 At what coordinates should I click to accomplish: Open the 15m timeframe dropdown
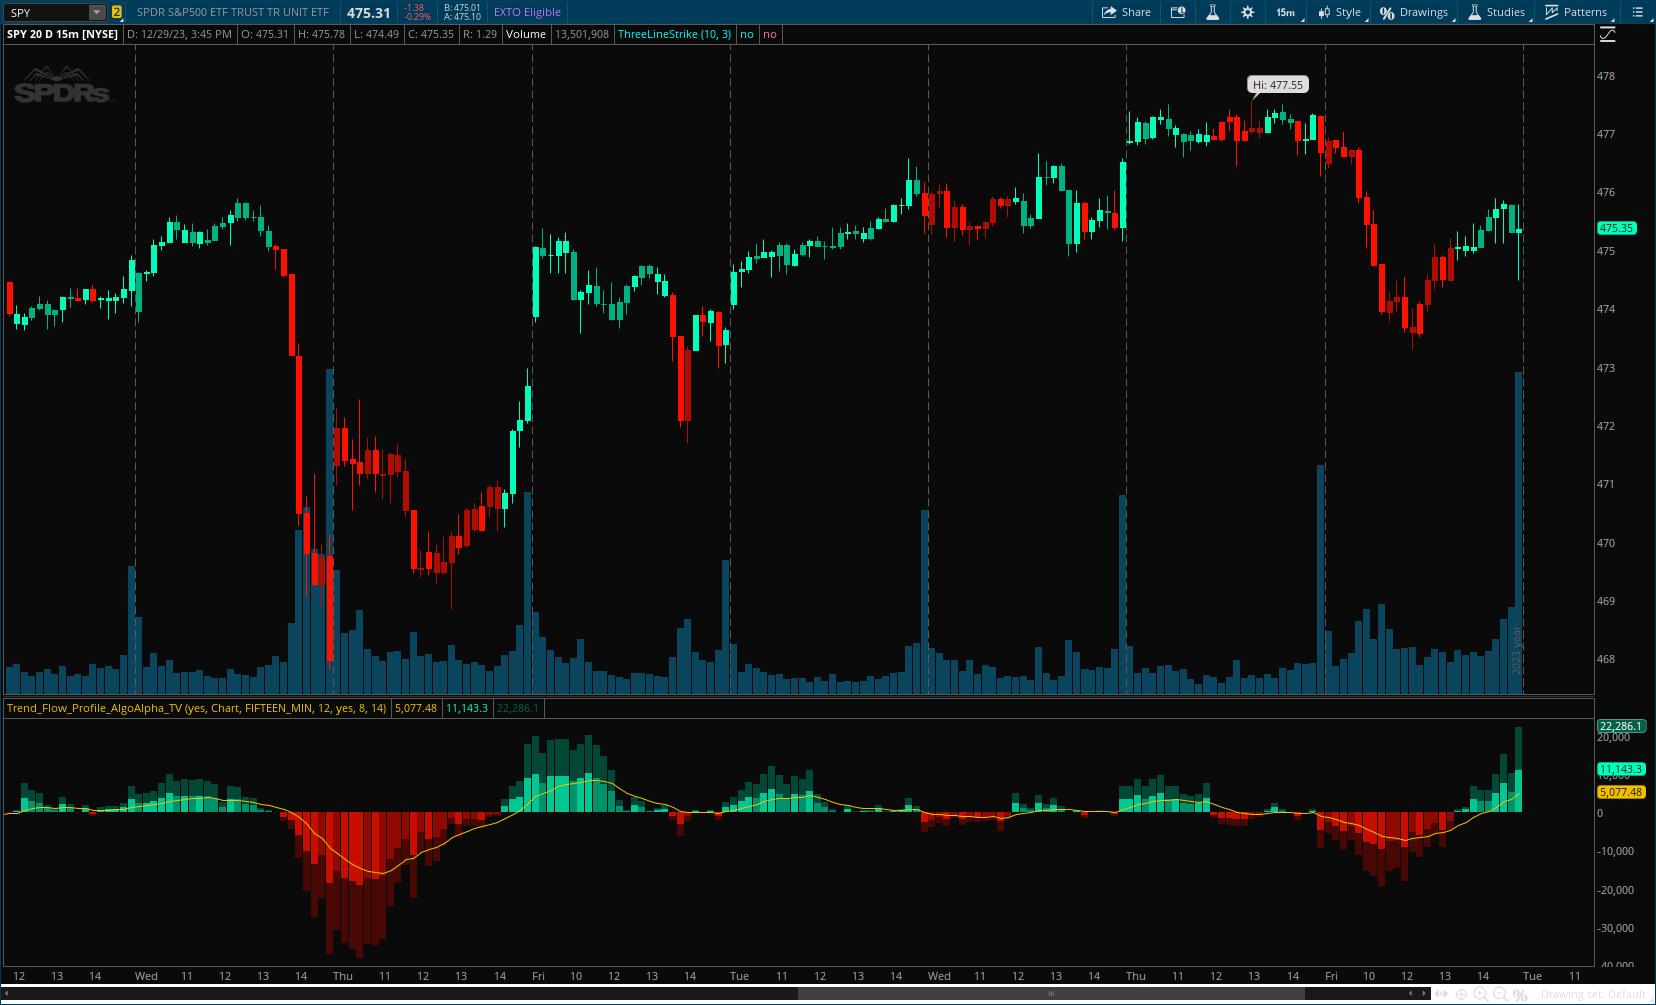click(1288, 12)
